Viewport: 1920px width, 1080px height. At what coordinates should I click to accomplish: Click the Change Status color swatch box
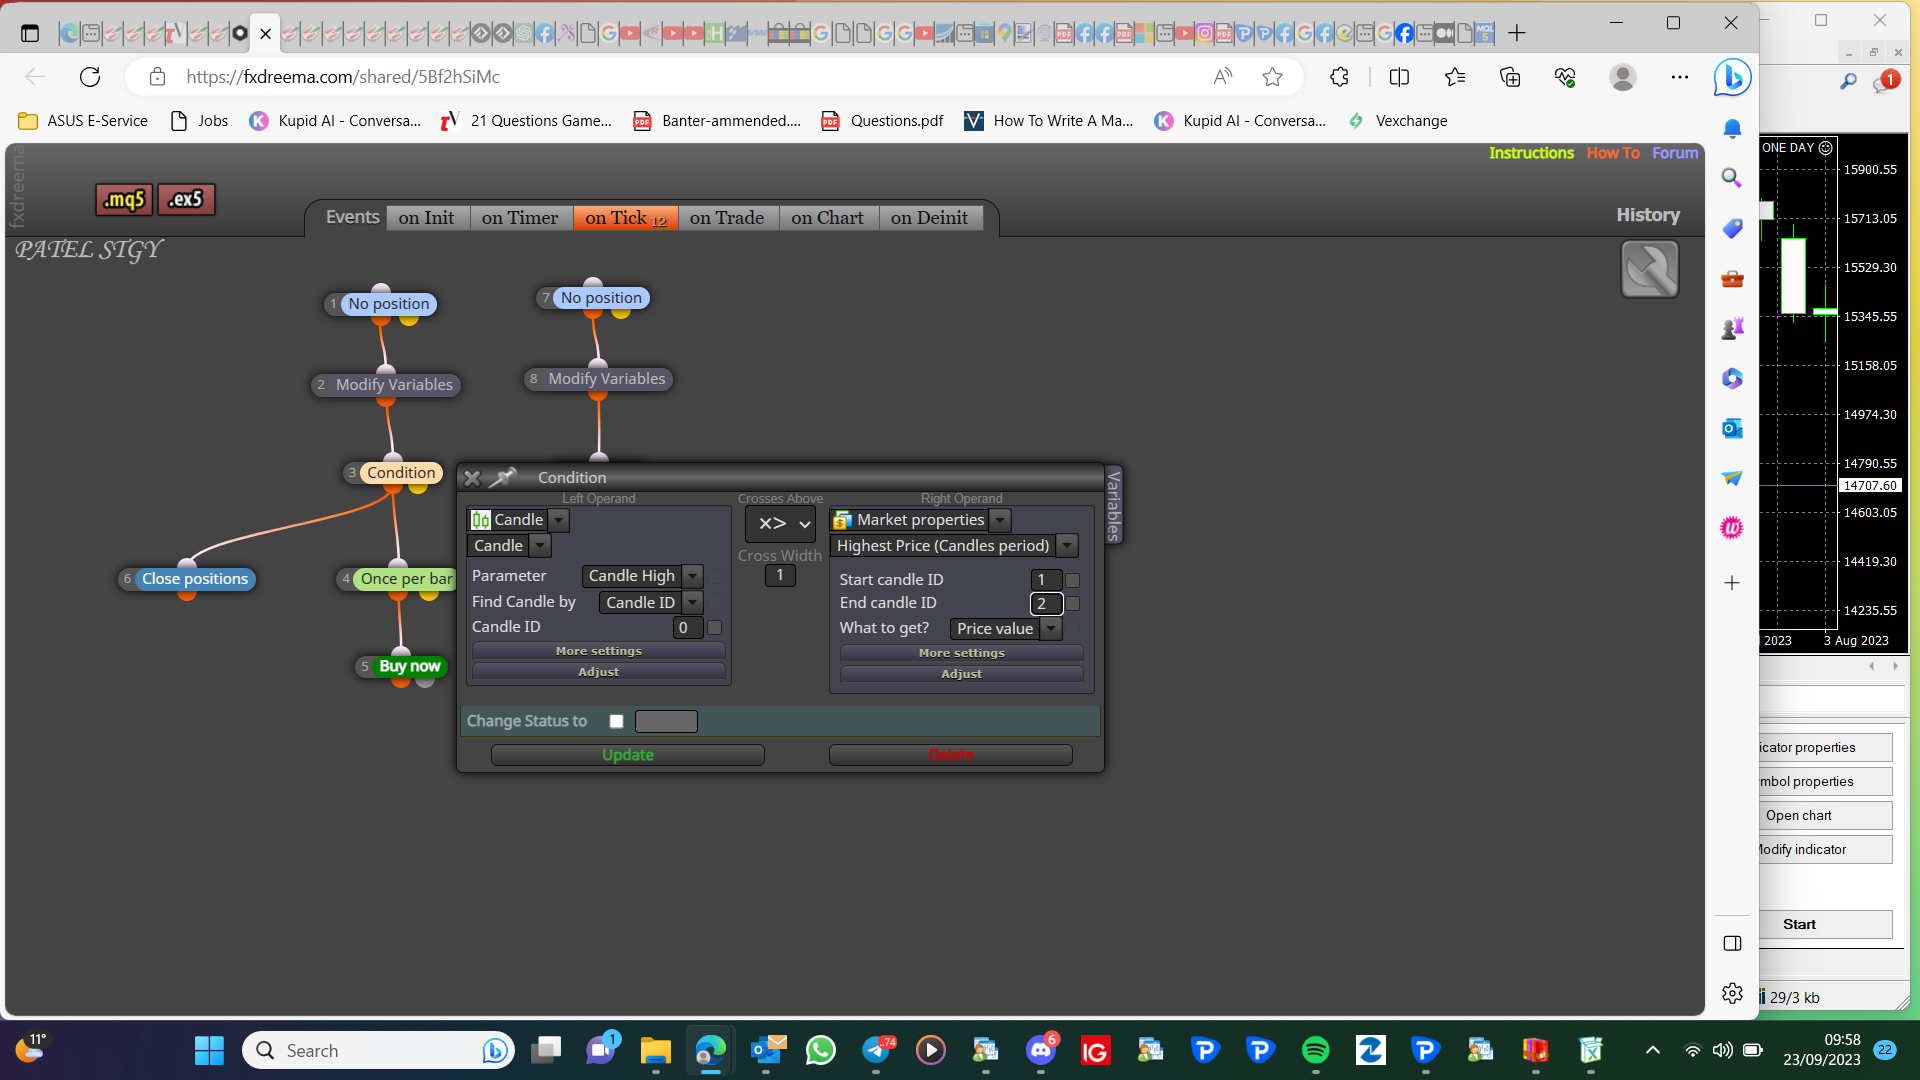(x=666, y=721)
